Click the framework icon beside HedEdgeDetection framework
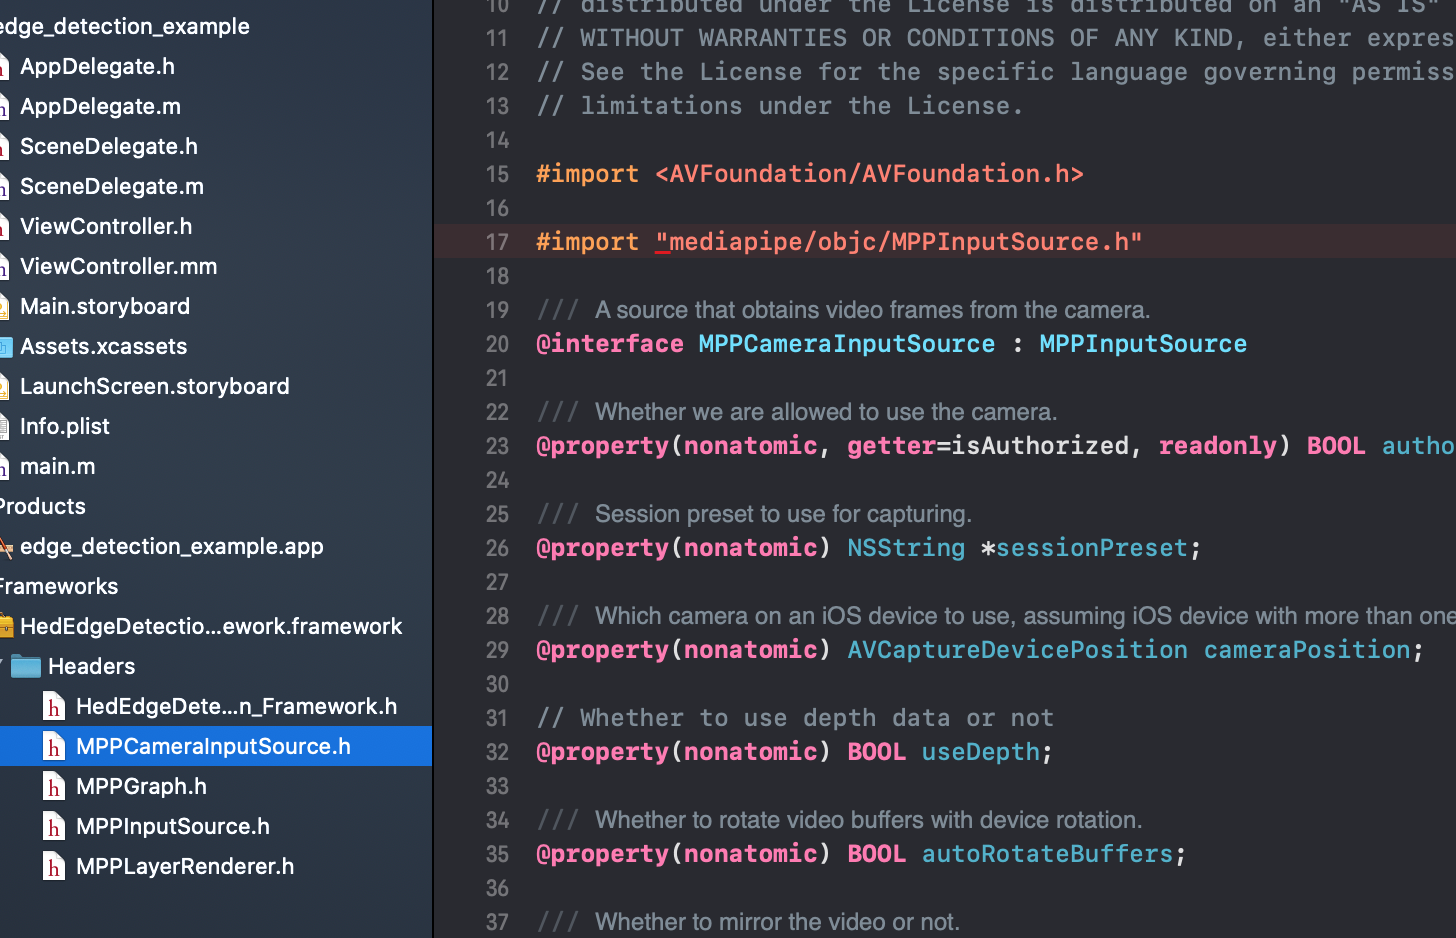1456x938 pixels. pos(6,626)
